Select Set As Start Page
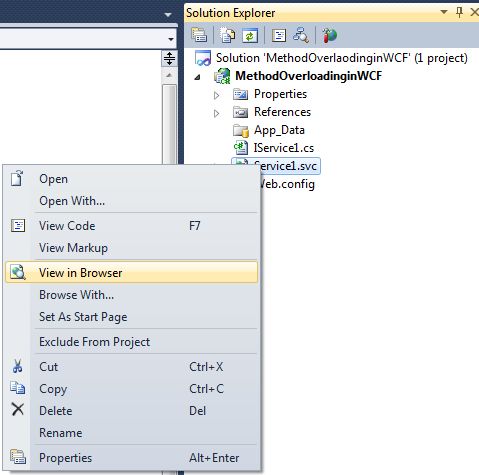Image resolution: width=479 pixels, height=475 pixels. click(x=132, y=317)
